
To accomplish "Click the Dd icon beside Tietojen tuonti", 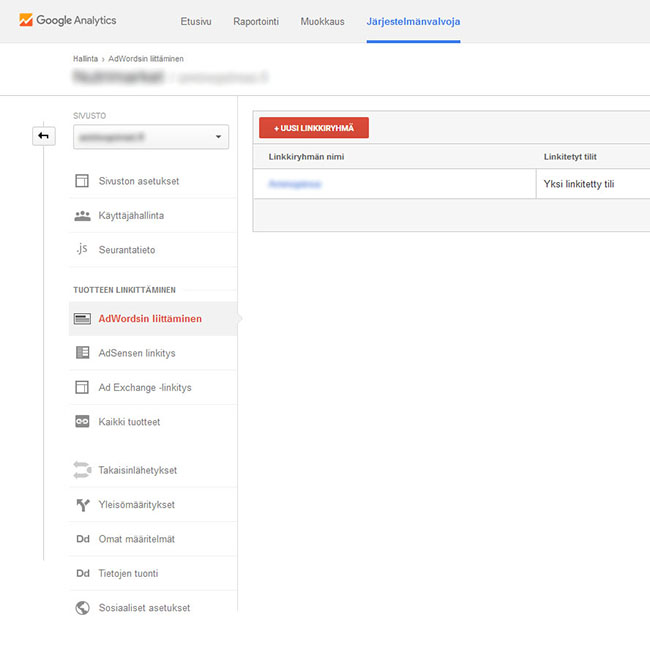I will (83, 573).
